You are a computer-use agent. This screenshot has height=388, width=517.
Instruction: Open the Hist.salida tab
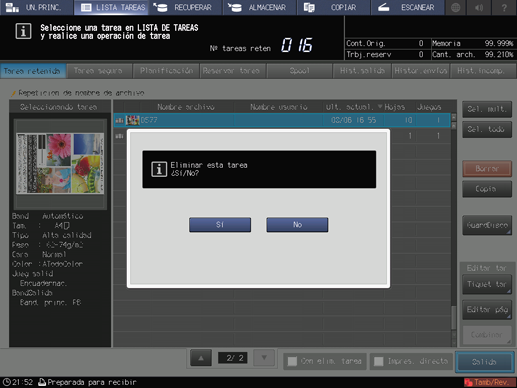pos(362,71)
